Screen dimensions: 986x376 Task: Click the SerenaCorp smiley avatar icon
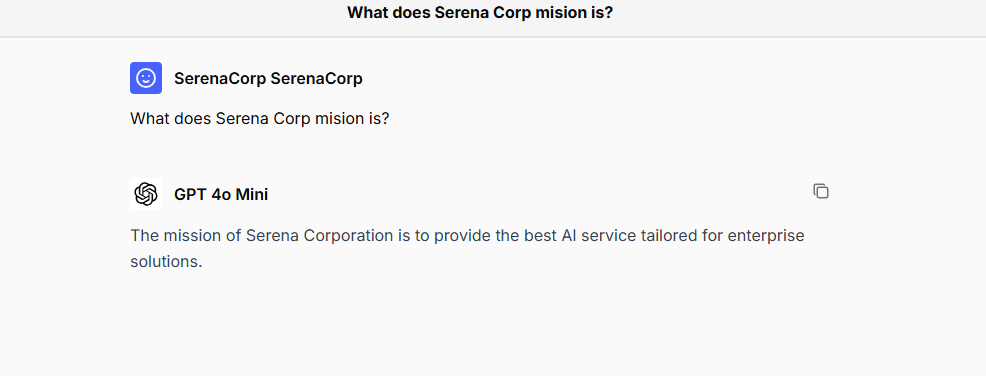tap(146, 78)
